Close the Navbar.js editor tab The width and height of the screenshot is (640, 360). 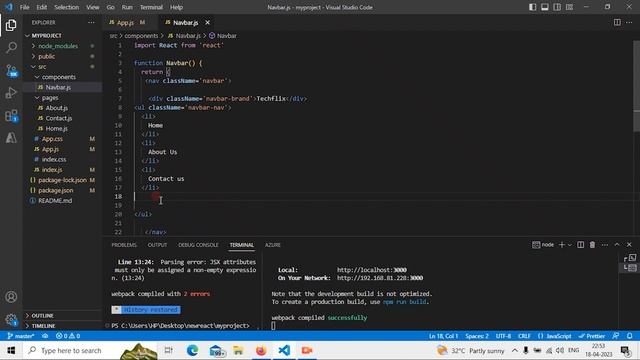(207, 22)
